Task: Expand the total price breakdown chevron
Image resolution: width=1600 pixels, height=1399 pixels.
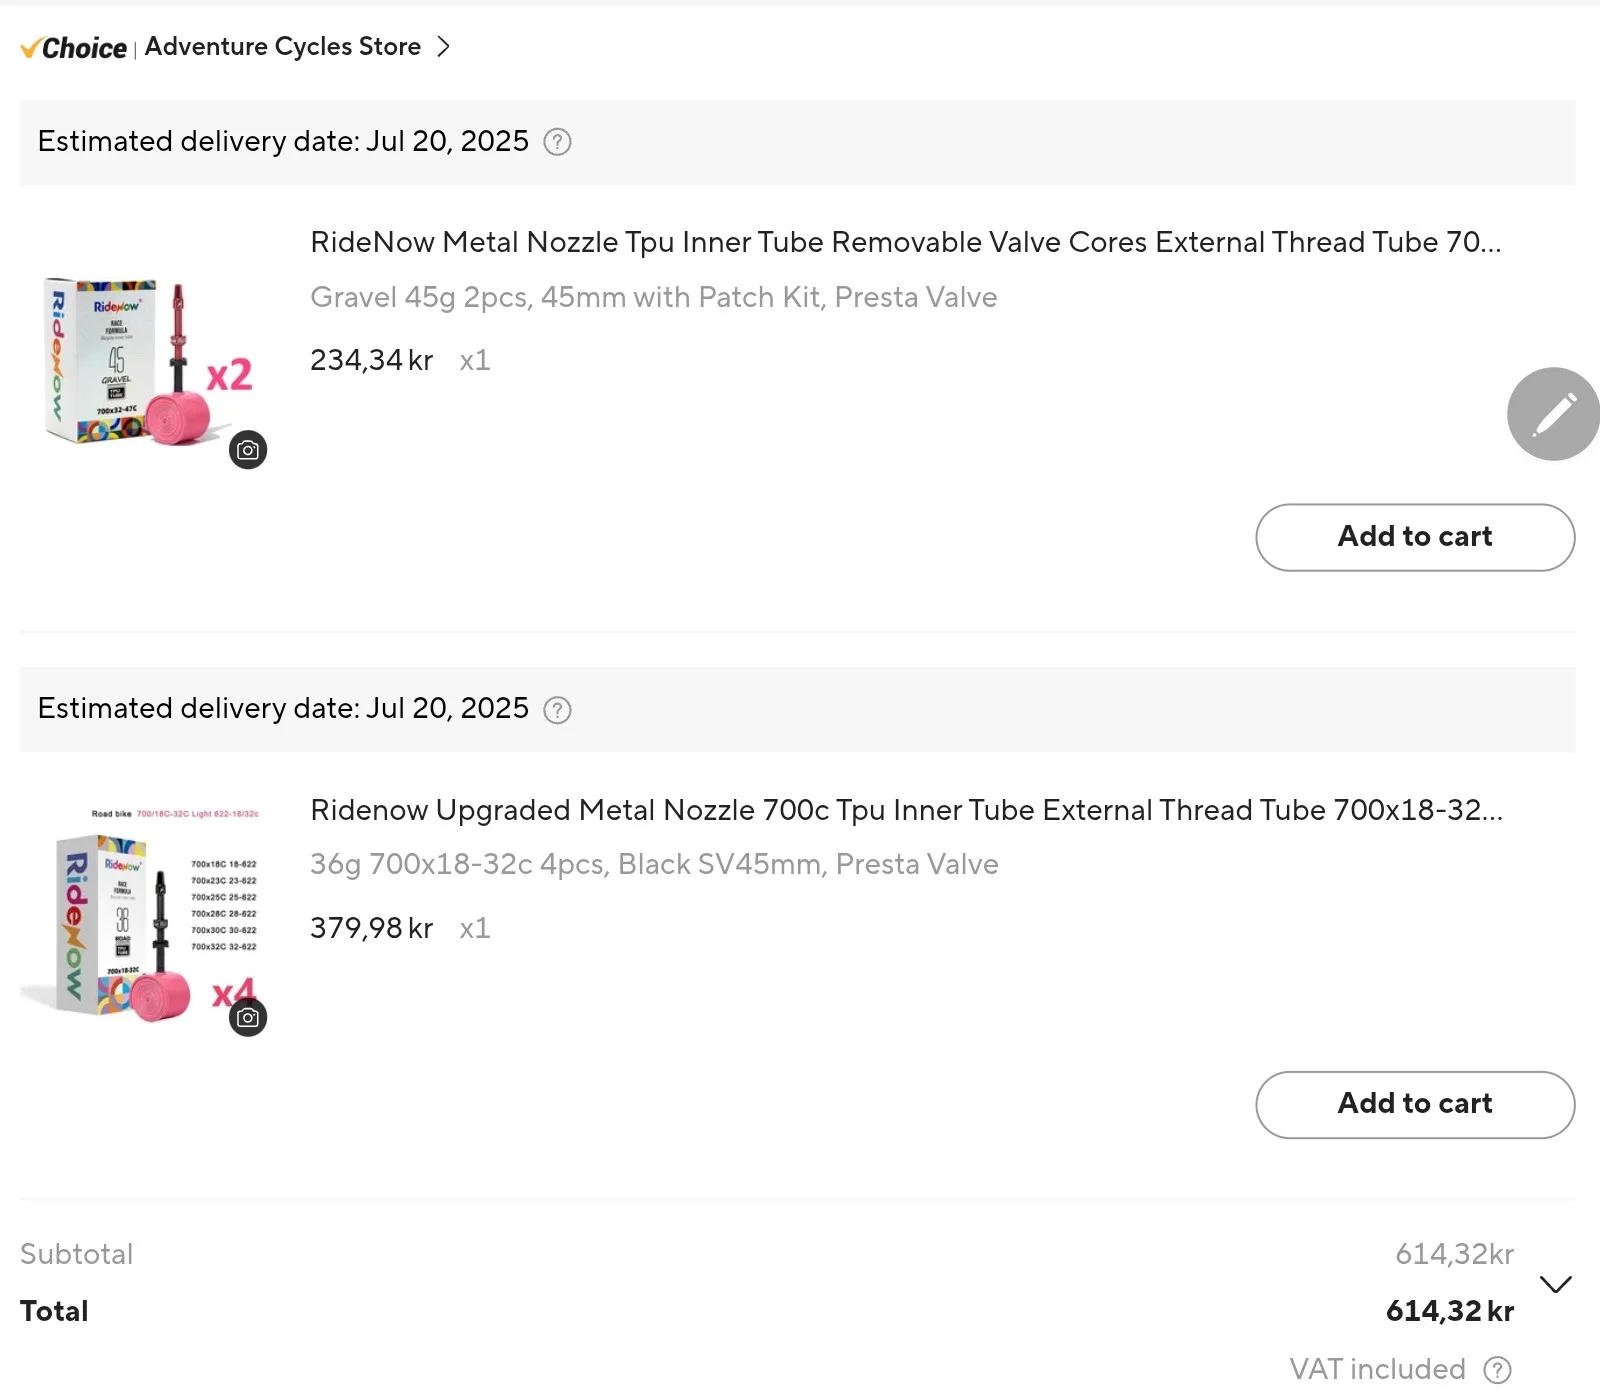Action: 1556,1284
